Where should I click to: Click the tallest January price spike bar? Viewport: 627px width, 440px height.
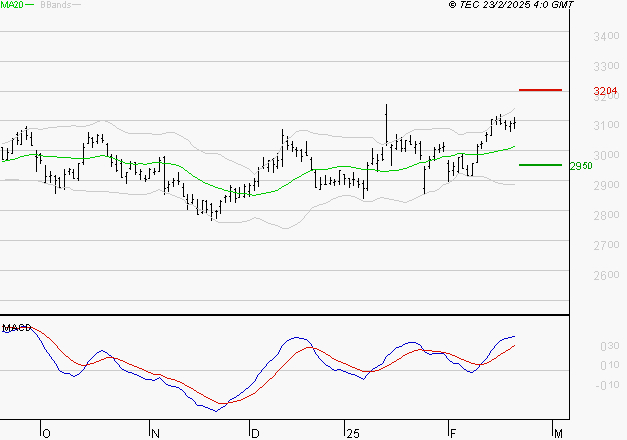pos(386,124)
